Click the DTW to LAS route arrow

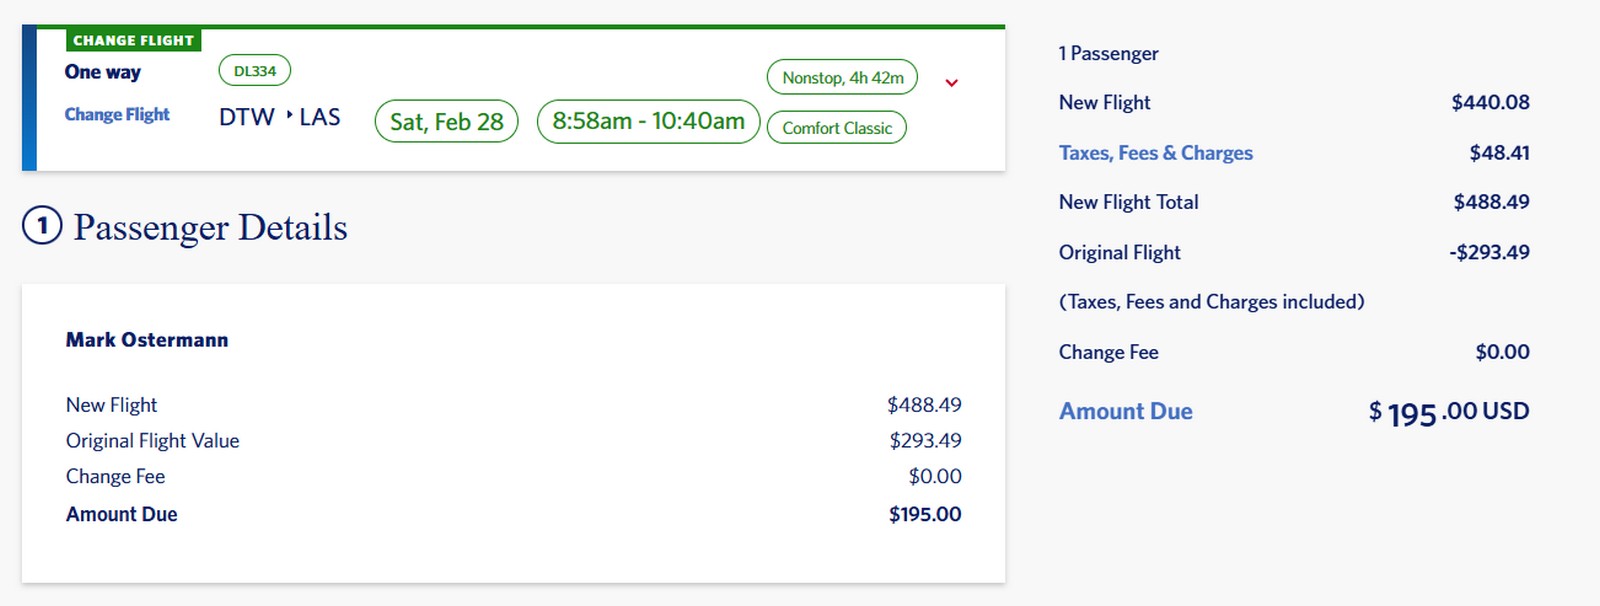(x=287, y=117)
